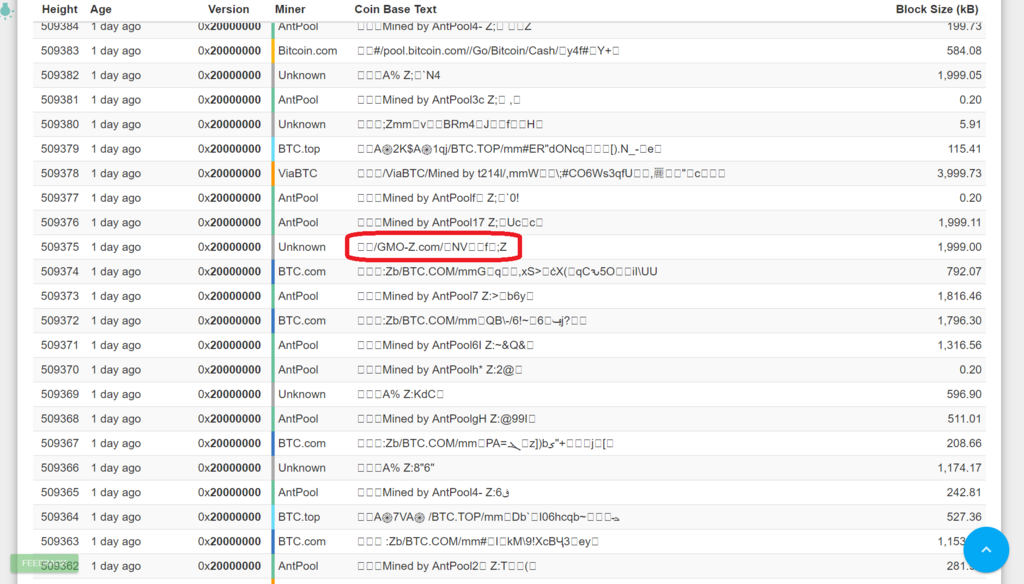Open block height 509364
The height and width of the screenshot is (584, 1024).
(59, 517)
